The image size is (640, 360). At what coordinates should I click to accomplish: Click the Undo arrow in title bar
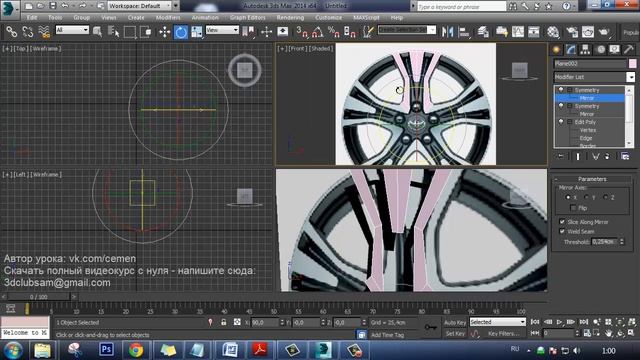tap(64, 6)
